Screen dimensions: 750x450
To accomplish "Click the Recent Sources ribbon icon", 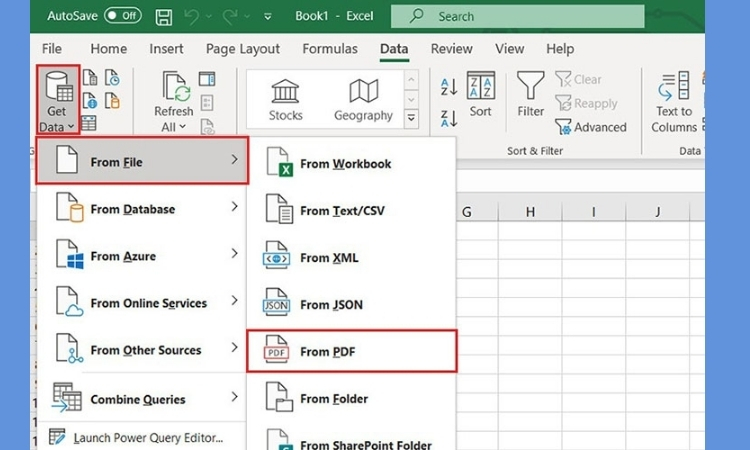I will 112,77.
